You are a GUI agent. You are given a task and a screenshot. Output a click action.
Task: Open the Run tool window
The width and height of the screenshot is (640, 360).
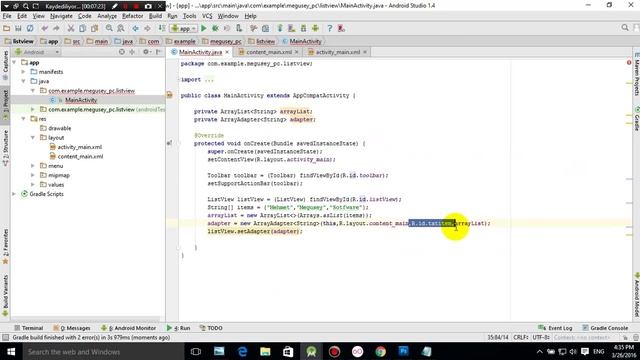pos(179,328)
